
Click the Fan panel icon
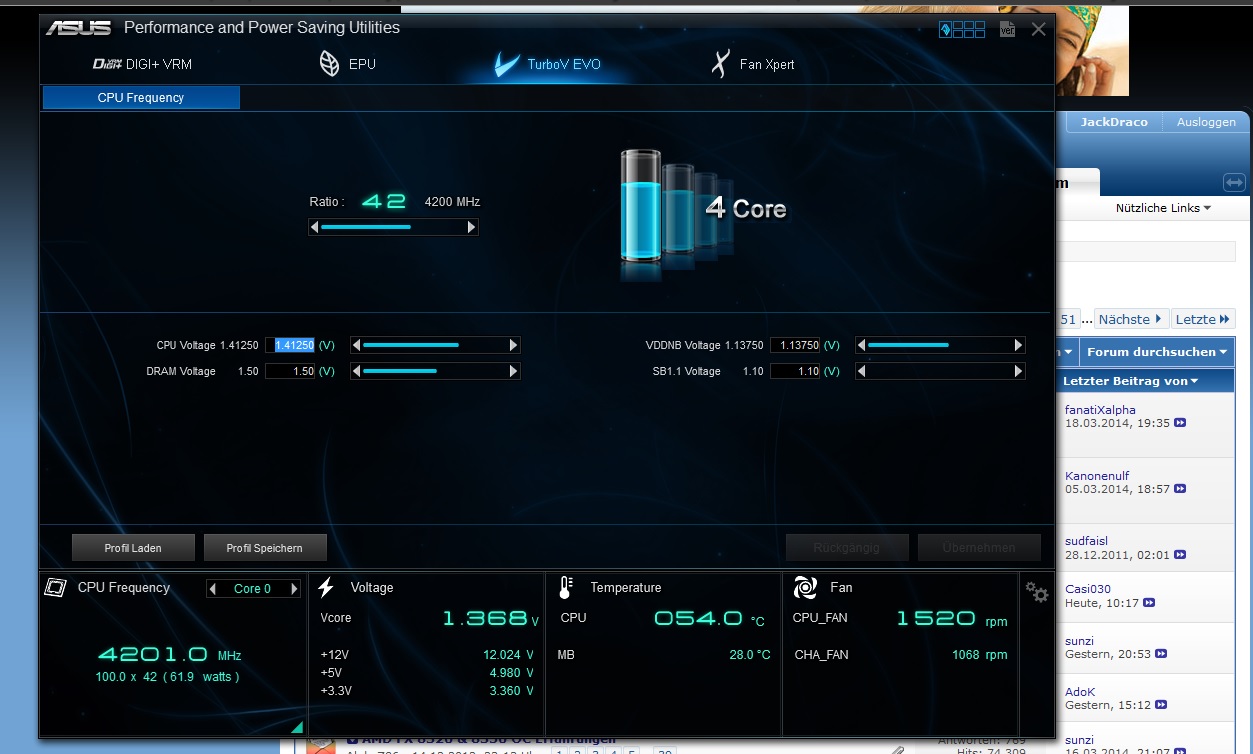(805, 588)
